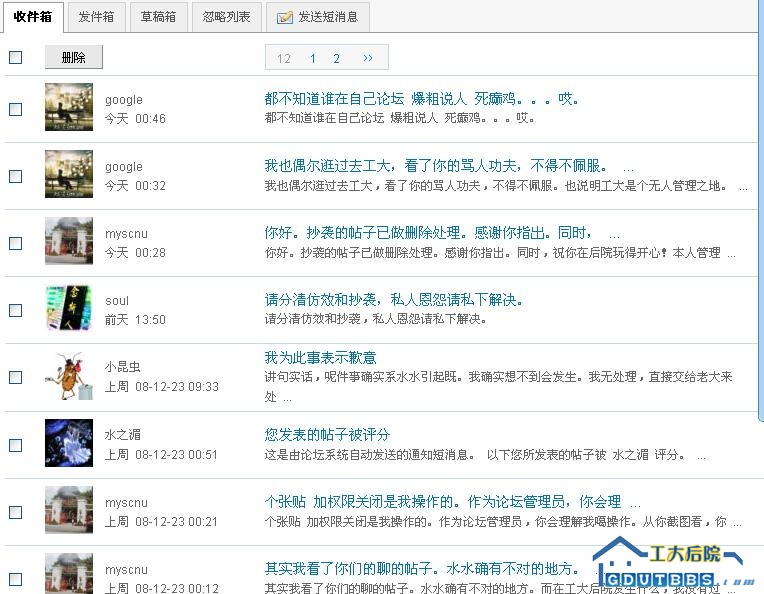Toggle the select-all checkbox beside 删除

pos(15,57)
